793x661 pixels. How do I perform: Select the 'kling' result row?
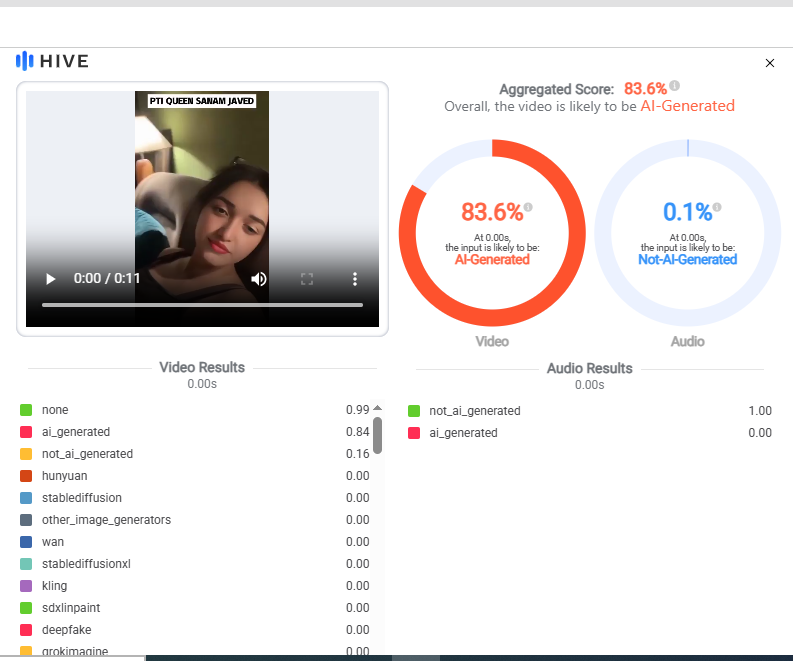point(195,586)
